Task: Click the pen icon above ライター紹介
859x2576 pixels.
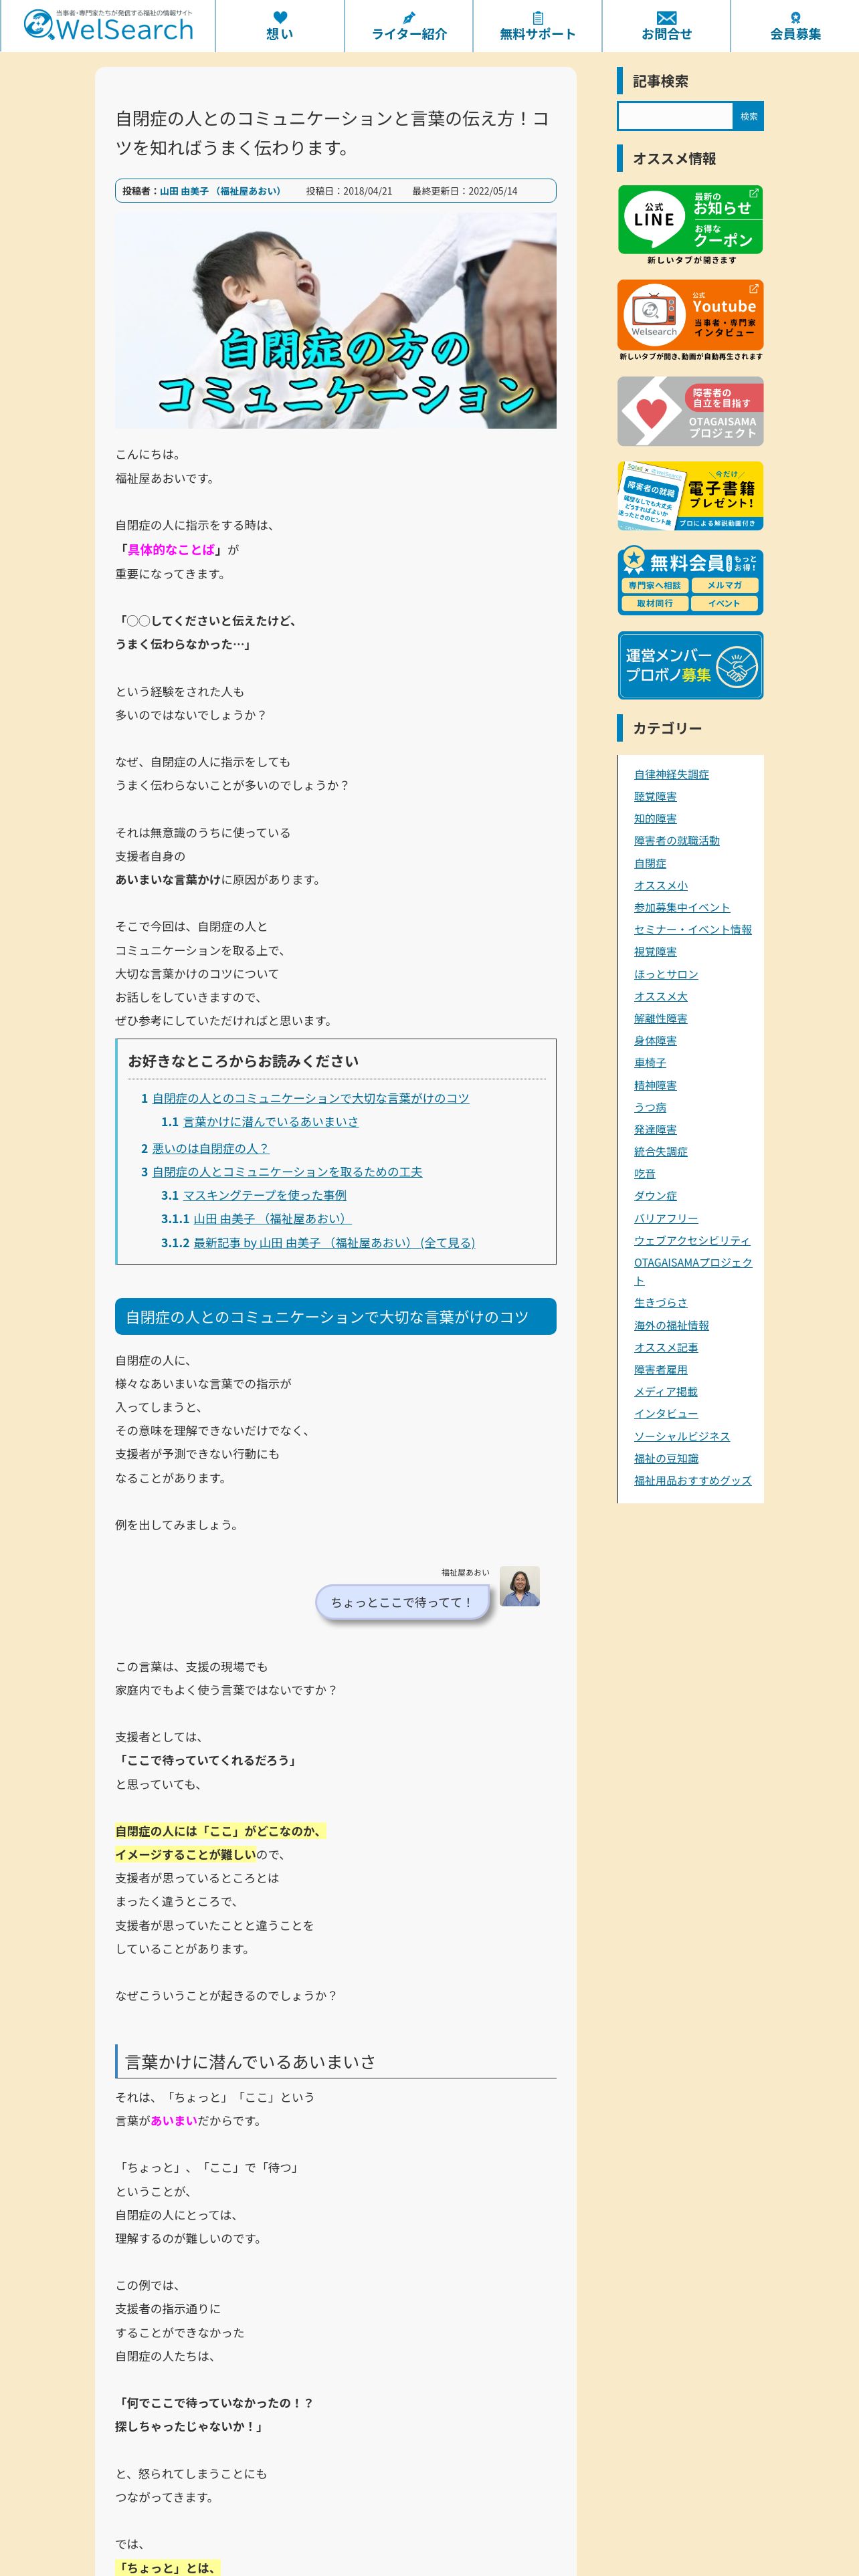Action: click(409, 17)
